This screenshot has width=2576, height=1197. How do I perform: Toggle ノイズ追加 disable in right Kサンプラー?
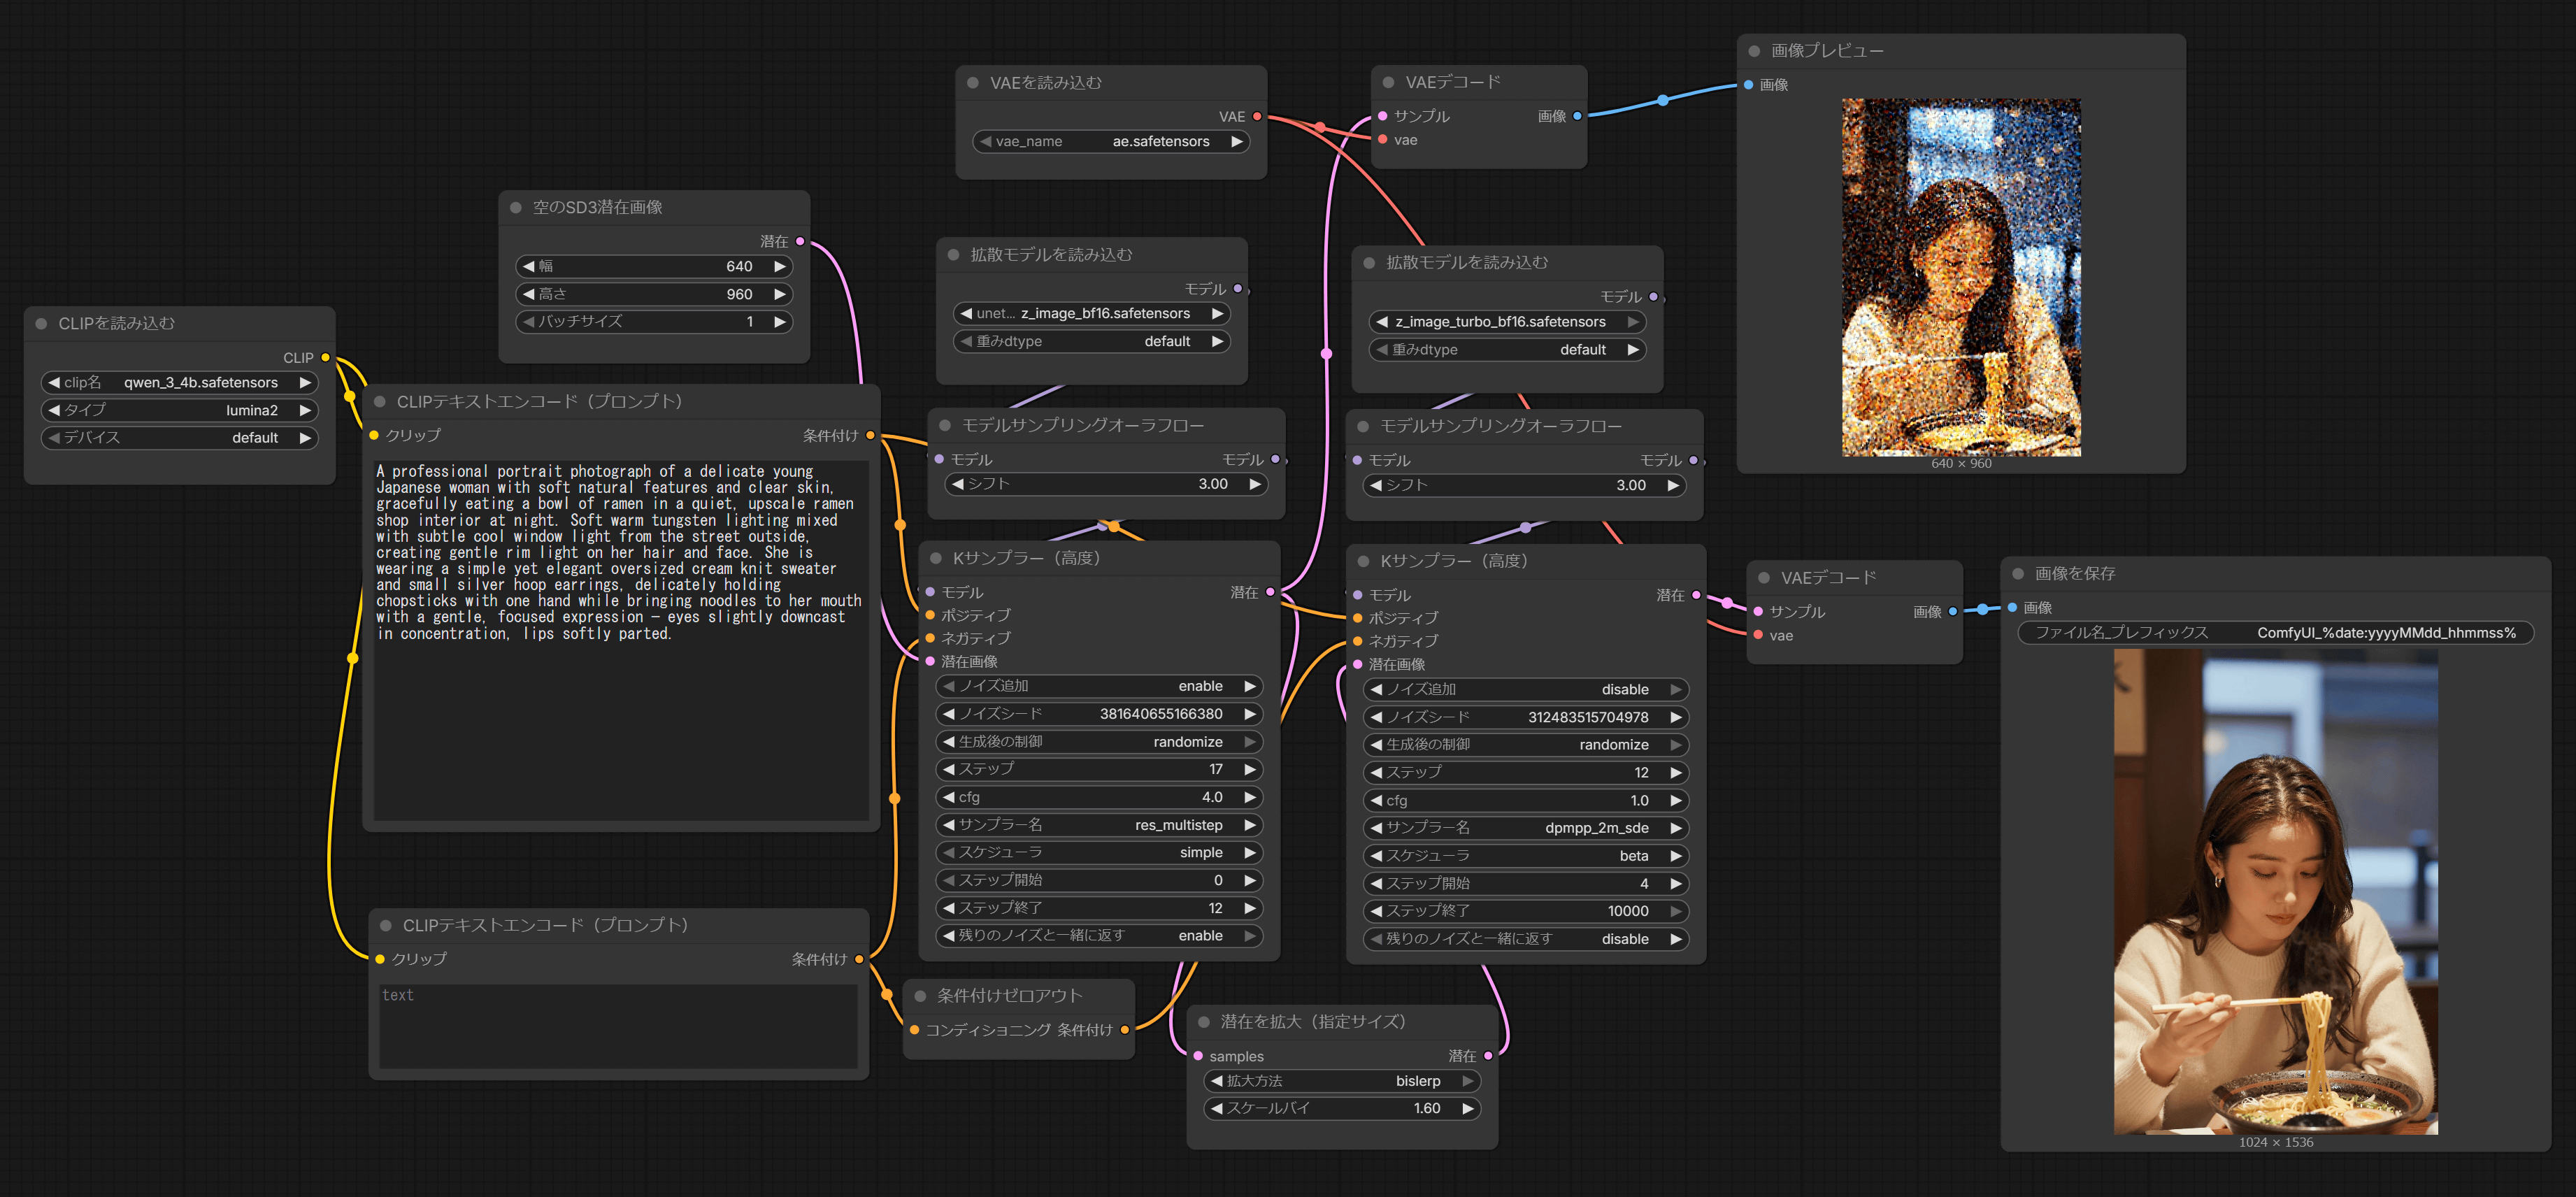click(1525, 689)
